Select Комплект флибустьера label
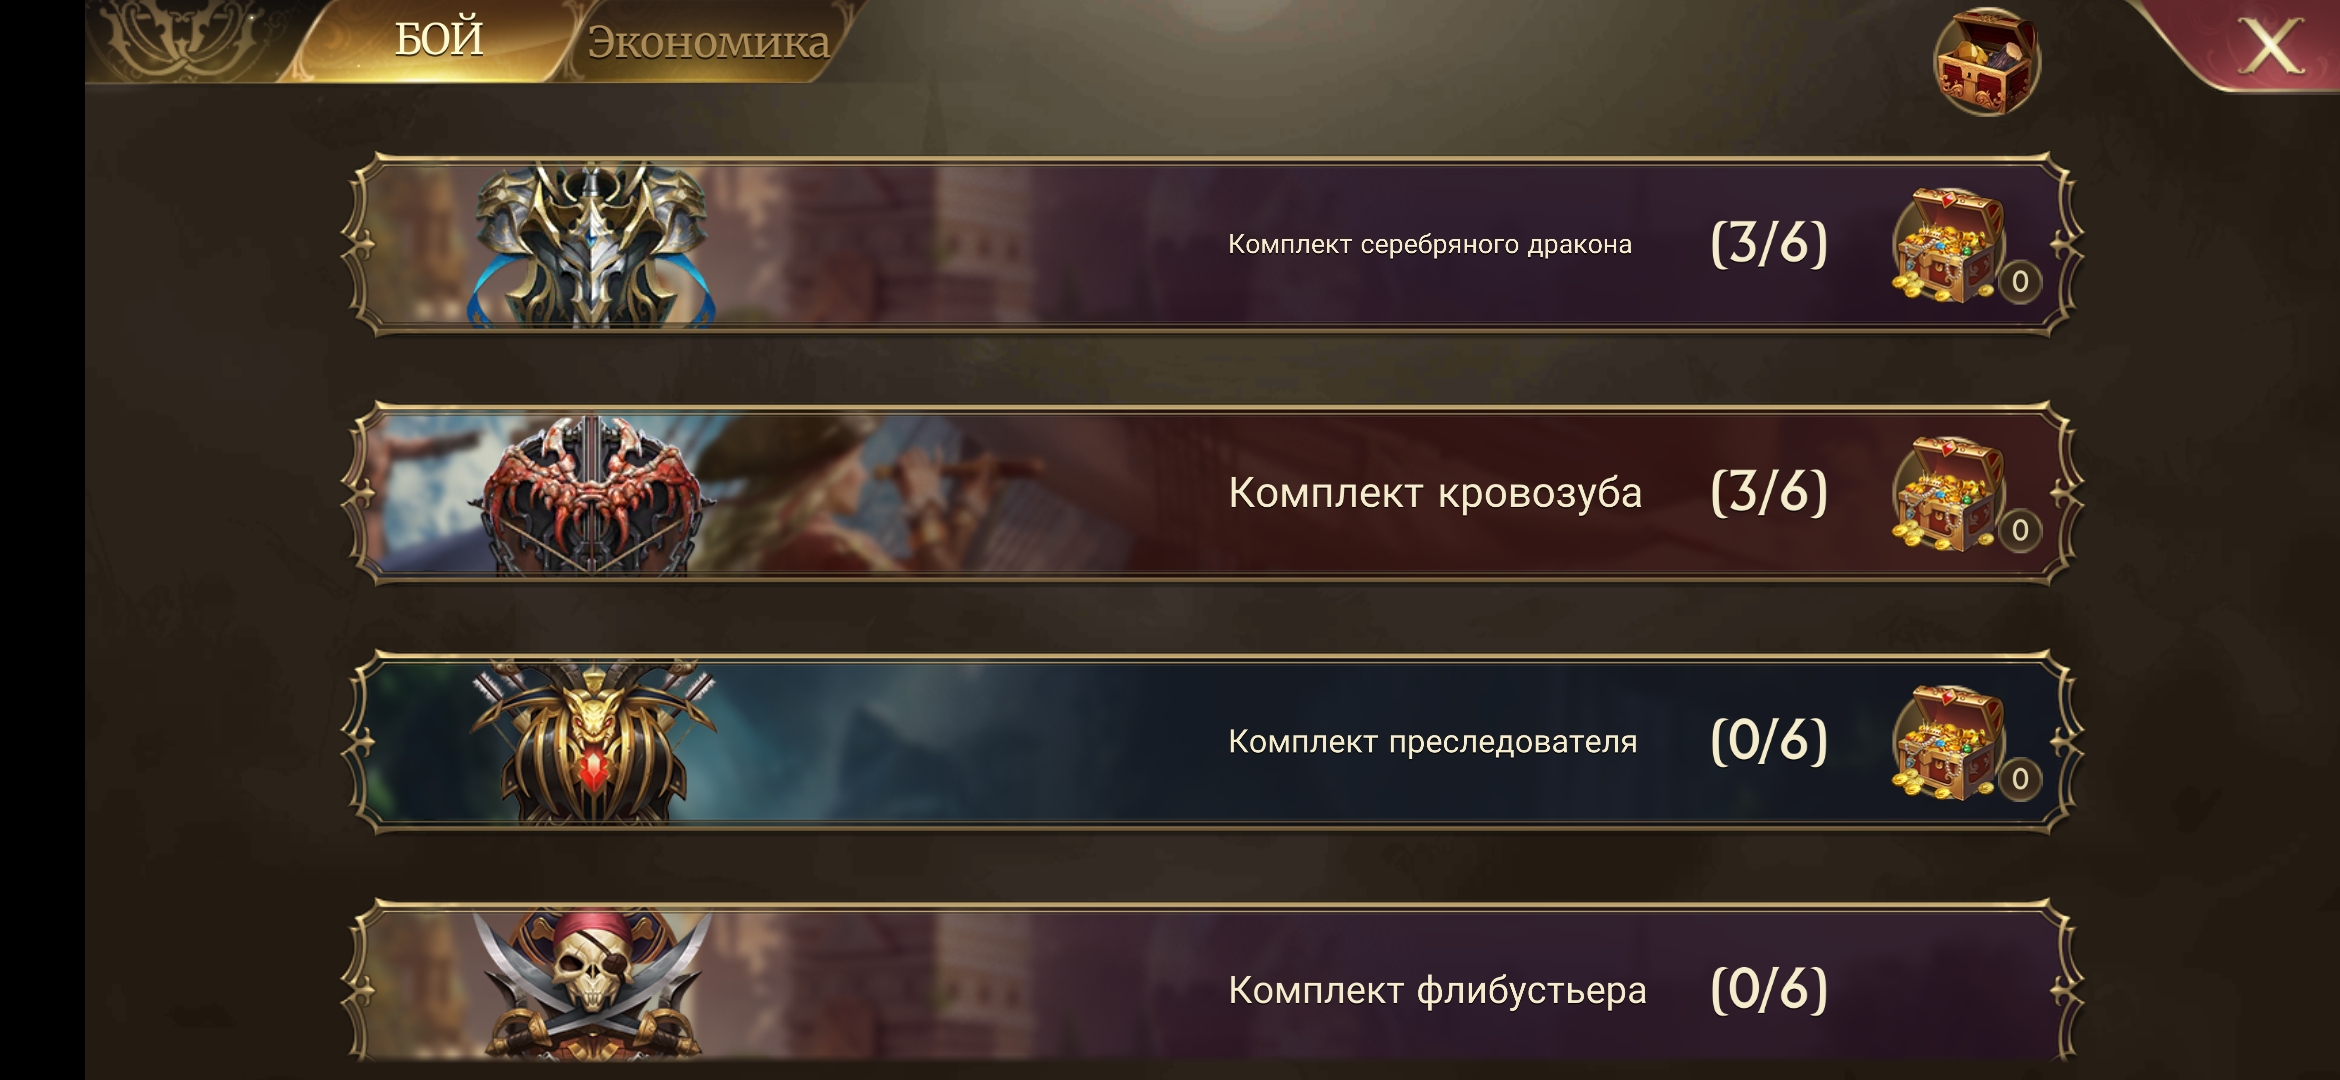Viewport: 2340px width, 1080px height. 1437,990
